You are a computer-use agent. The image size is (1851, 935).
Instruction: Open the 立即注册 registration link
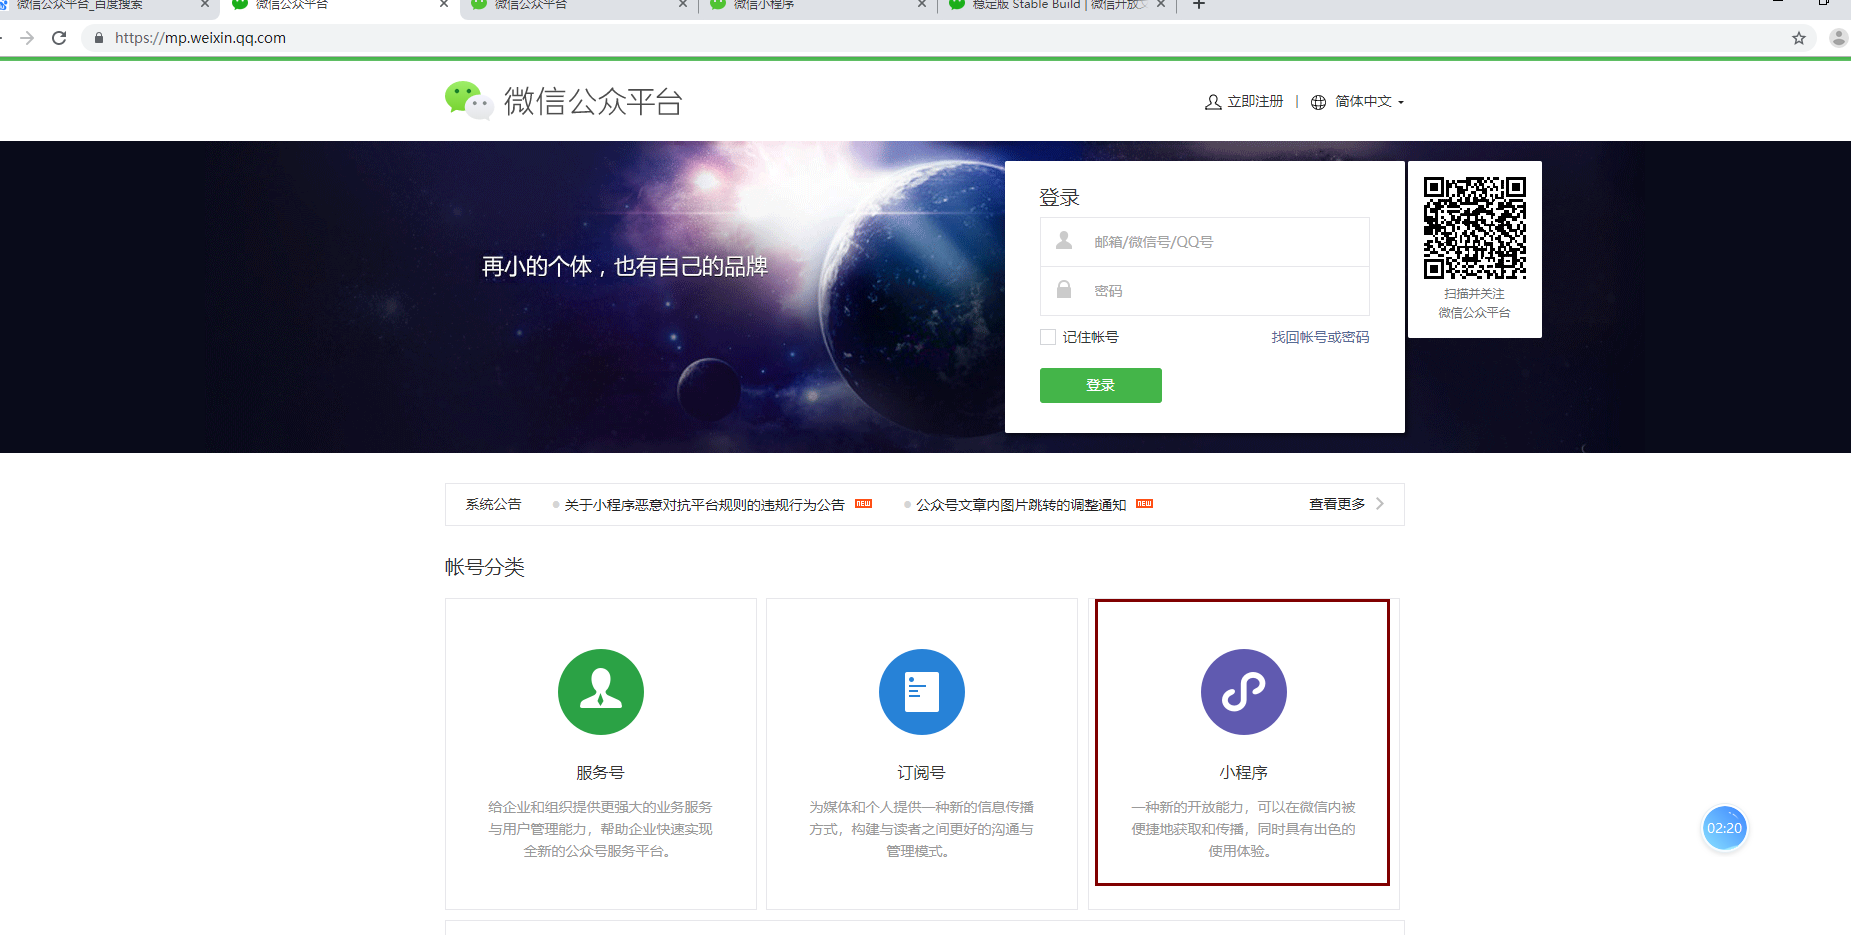(1255, 102)
